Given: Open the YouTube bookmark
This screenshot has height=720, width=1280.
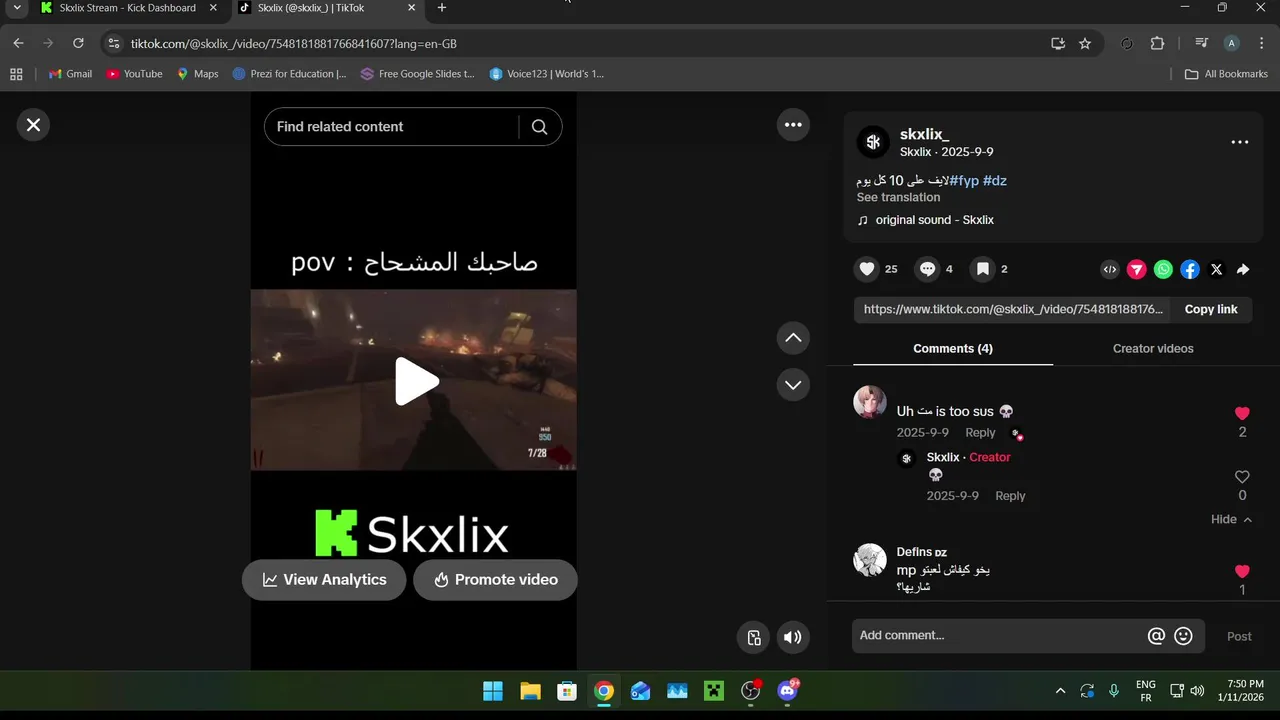Looking at the screenshot, I should [x=134, y=74].
